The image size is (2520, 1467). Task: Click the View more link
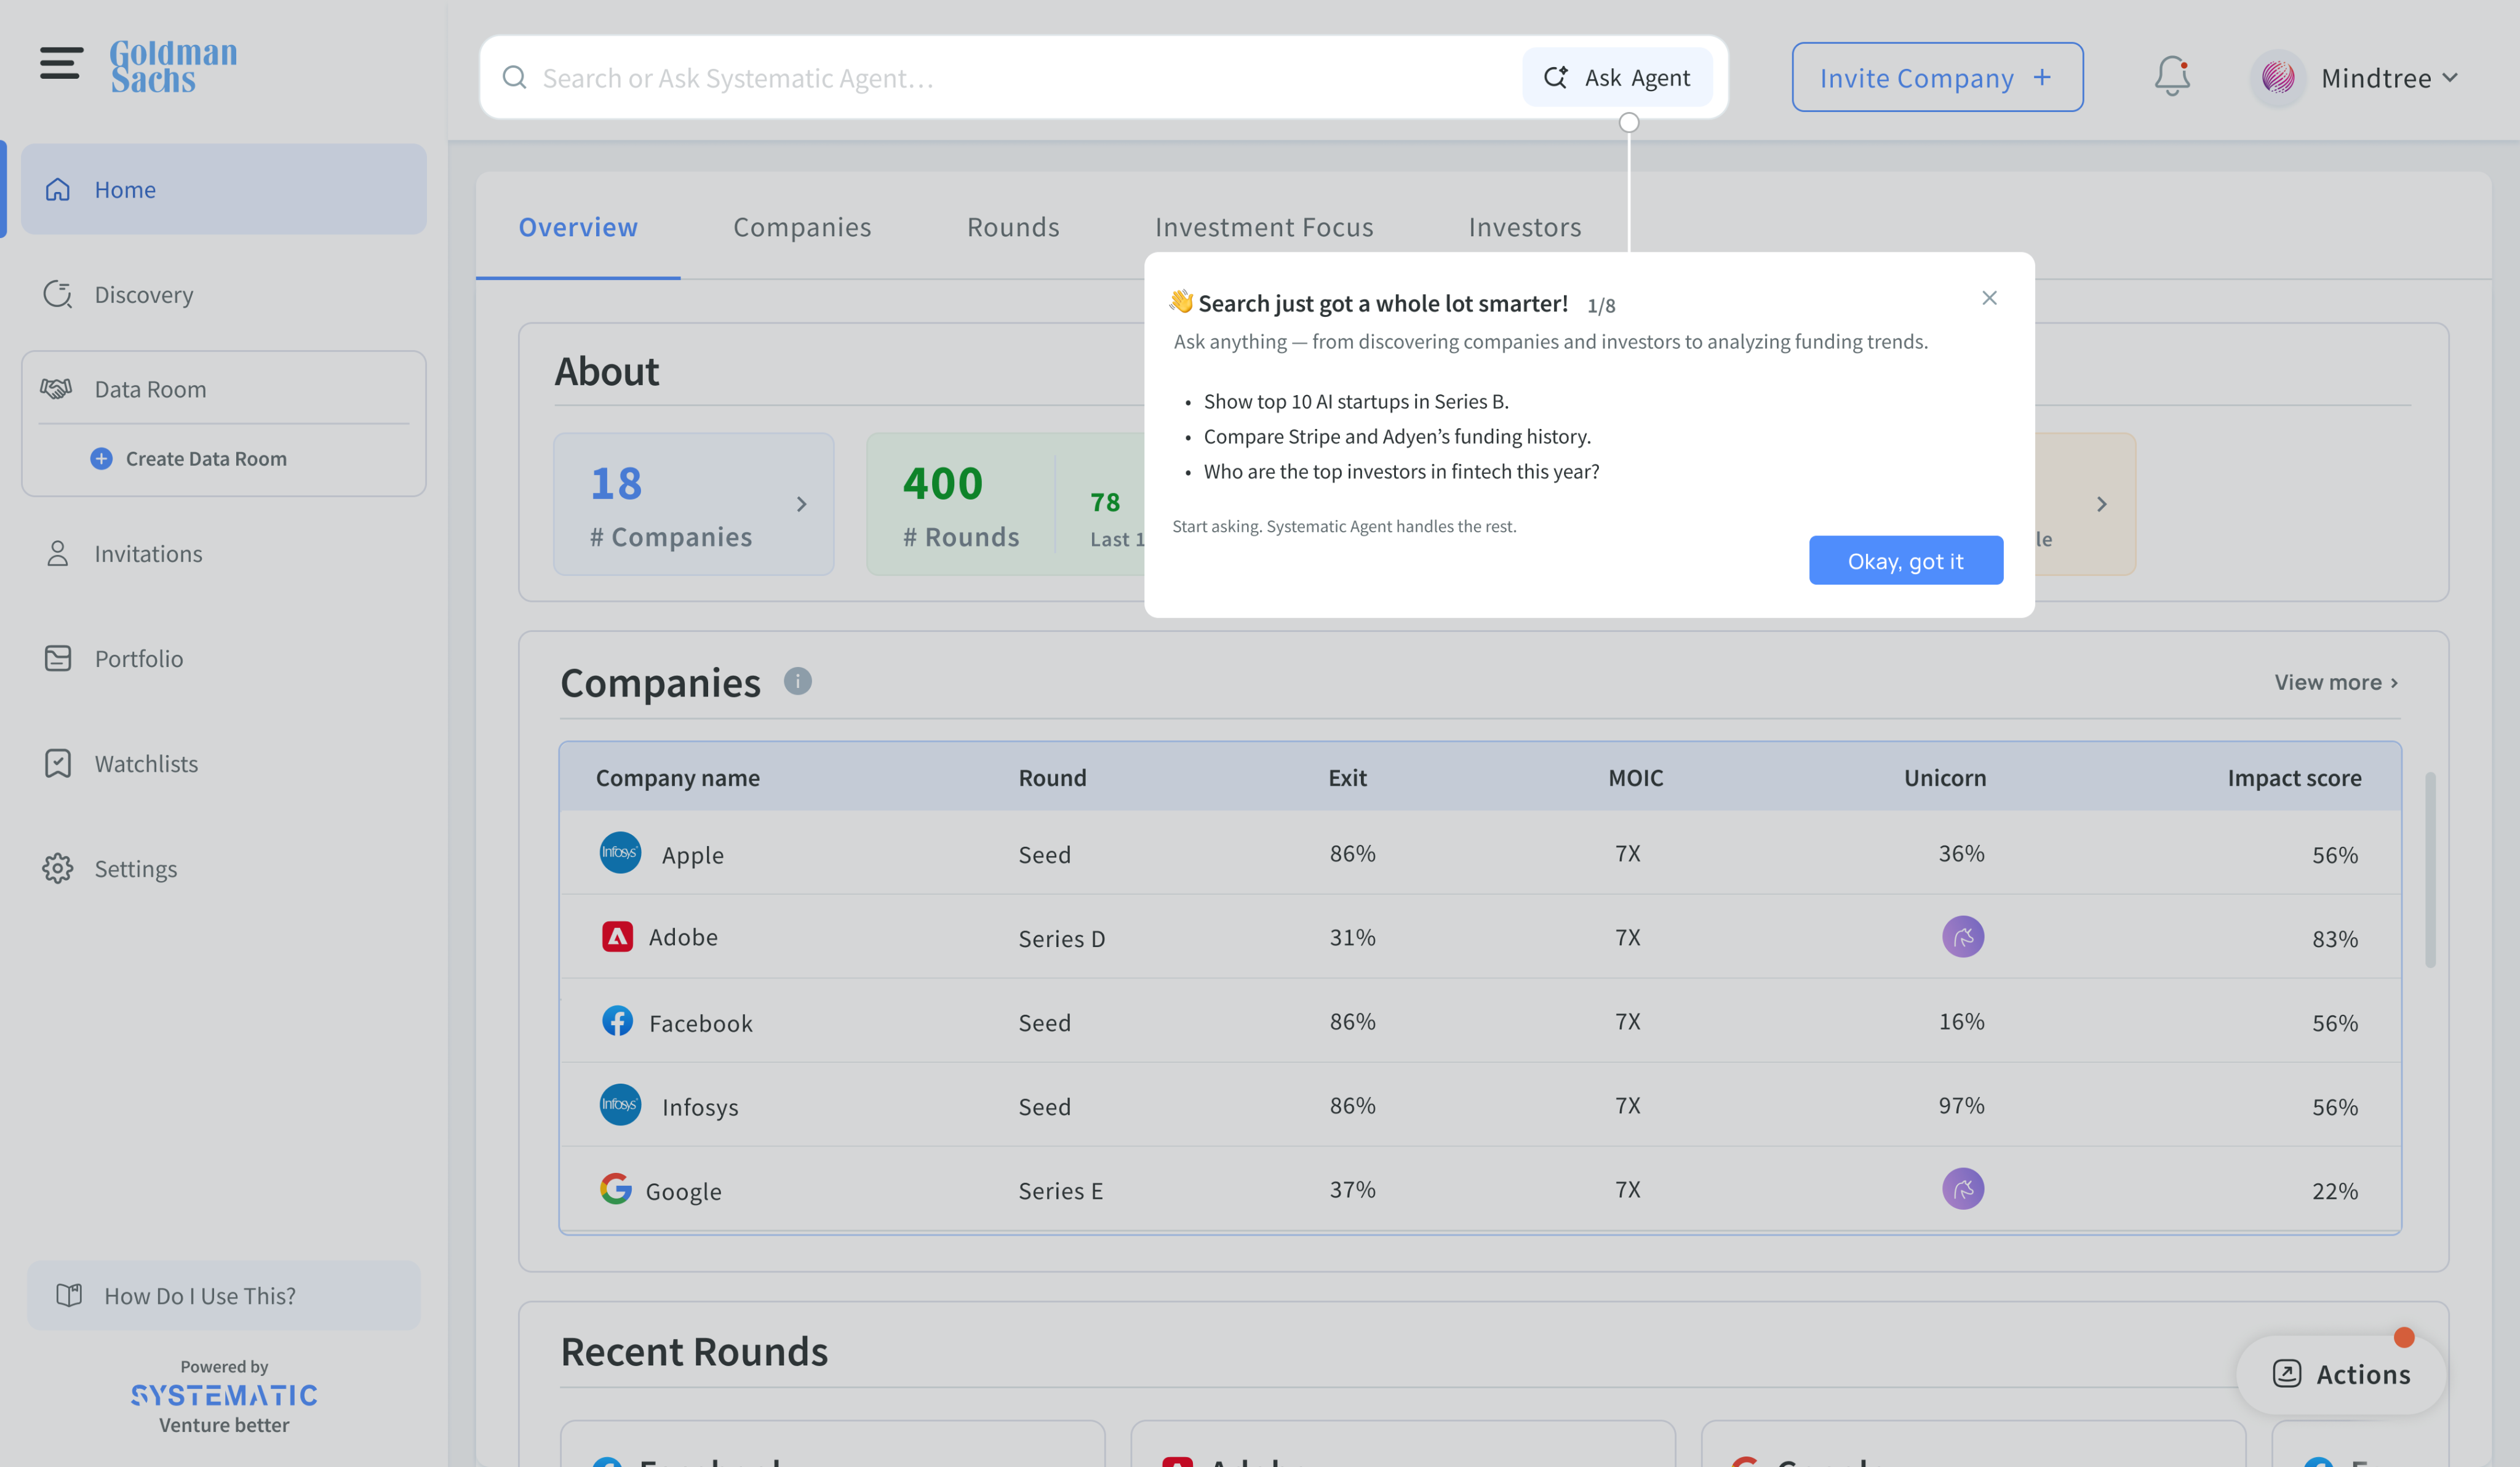(2336, 682)
